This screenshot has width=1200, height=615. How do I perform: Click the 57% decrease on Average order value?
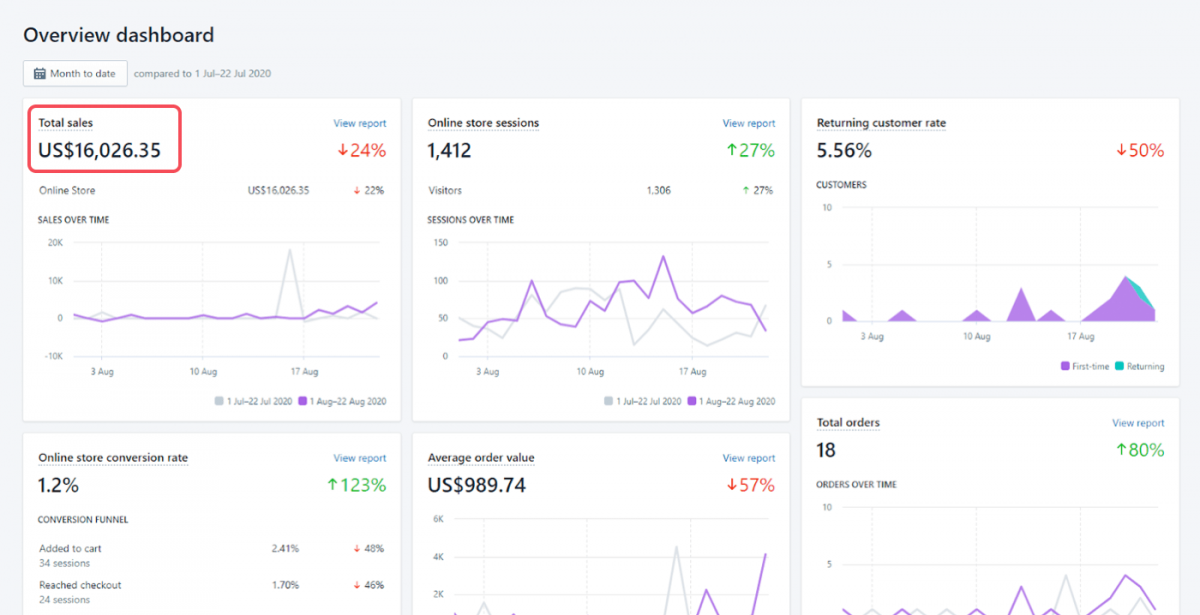(750, 485)
